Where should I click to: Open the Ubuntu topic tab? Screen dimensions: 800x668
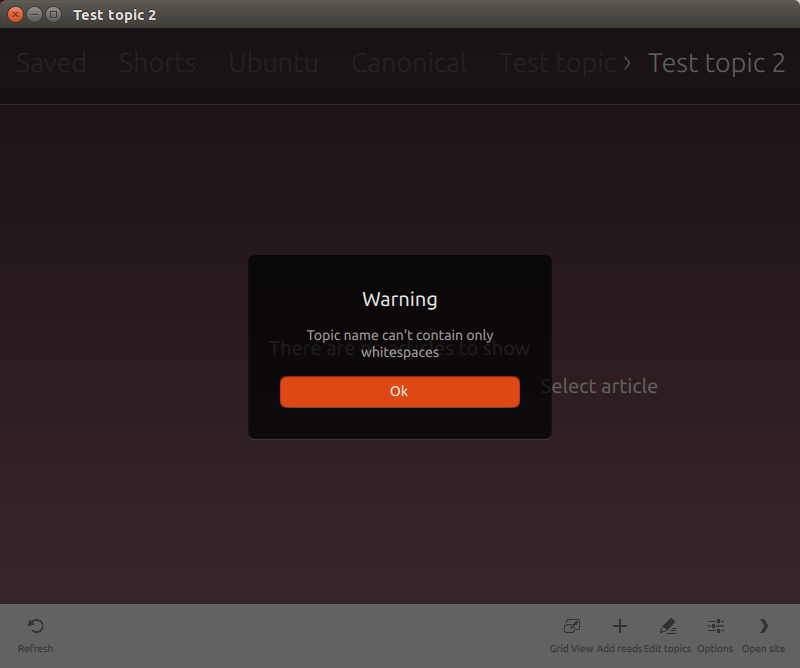(x=273, y=63)
